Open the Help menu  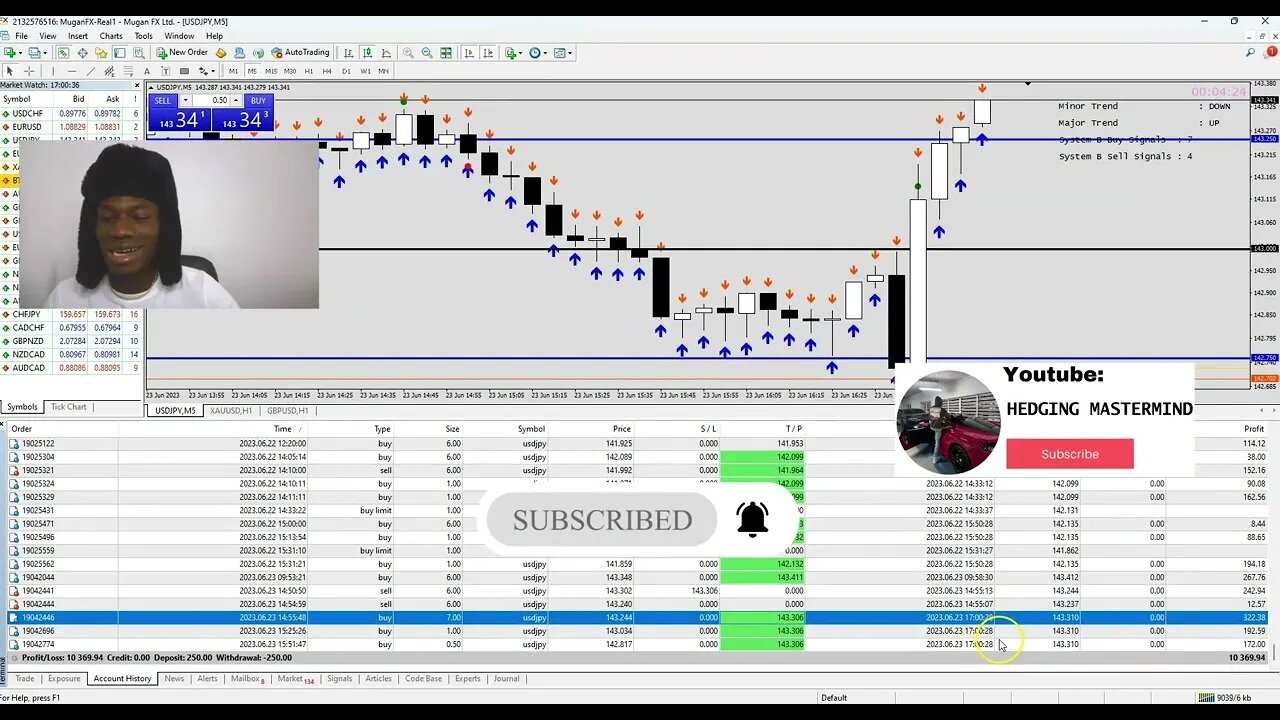[x=215, y=36]
